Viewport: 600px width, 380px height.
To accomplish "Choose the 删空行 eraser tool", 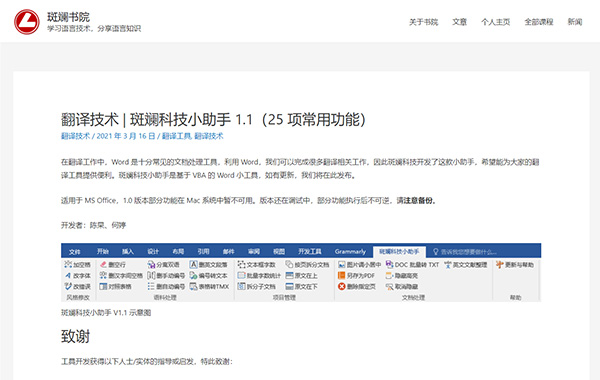I will 112,264.
